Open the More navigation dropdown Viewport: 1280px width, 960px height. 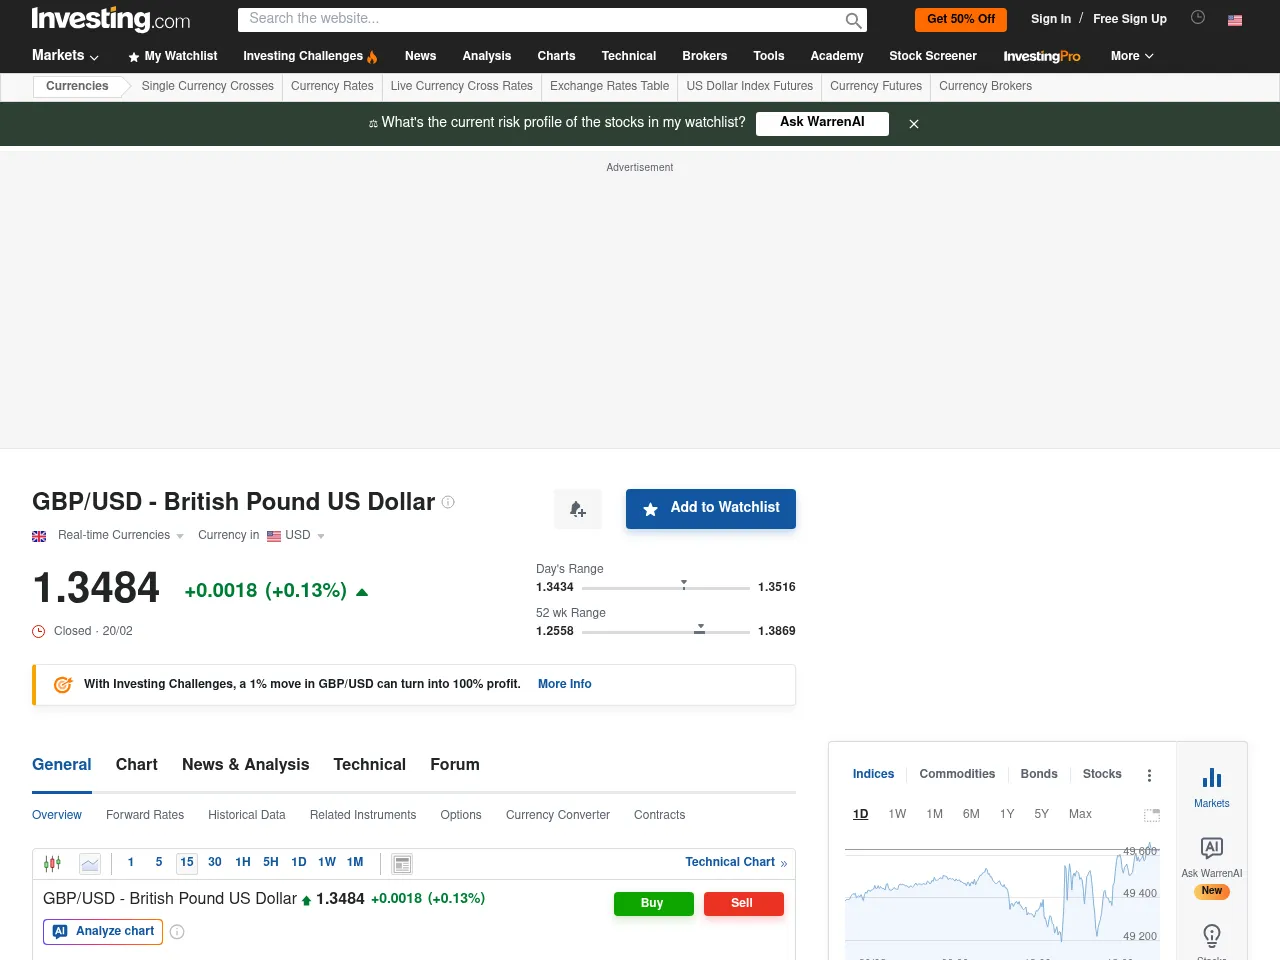coord(1131,56)
